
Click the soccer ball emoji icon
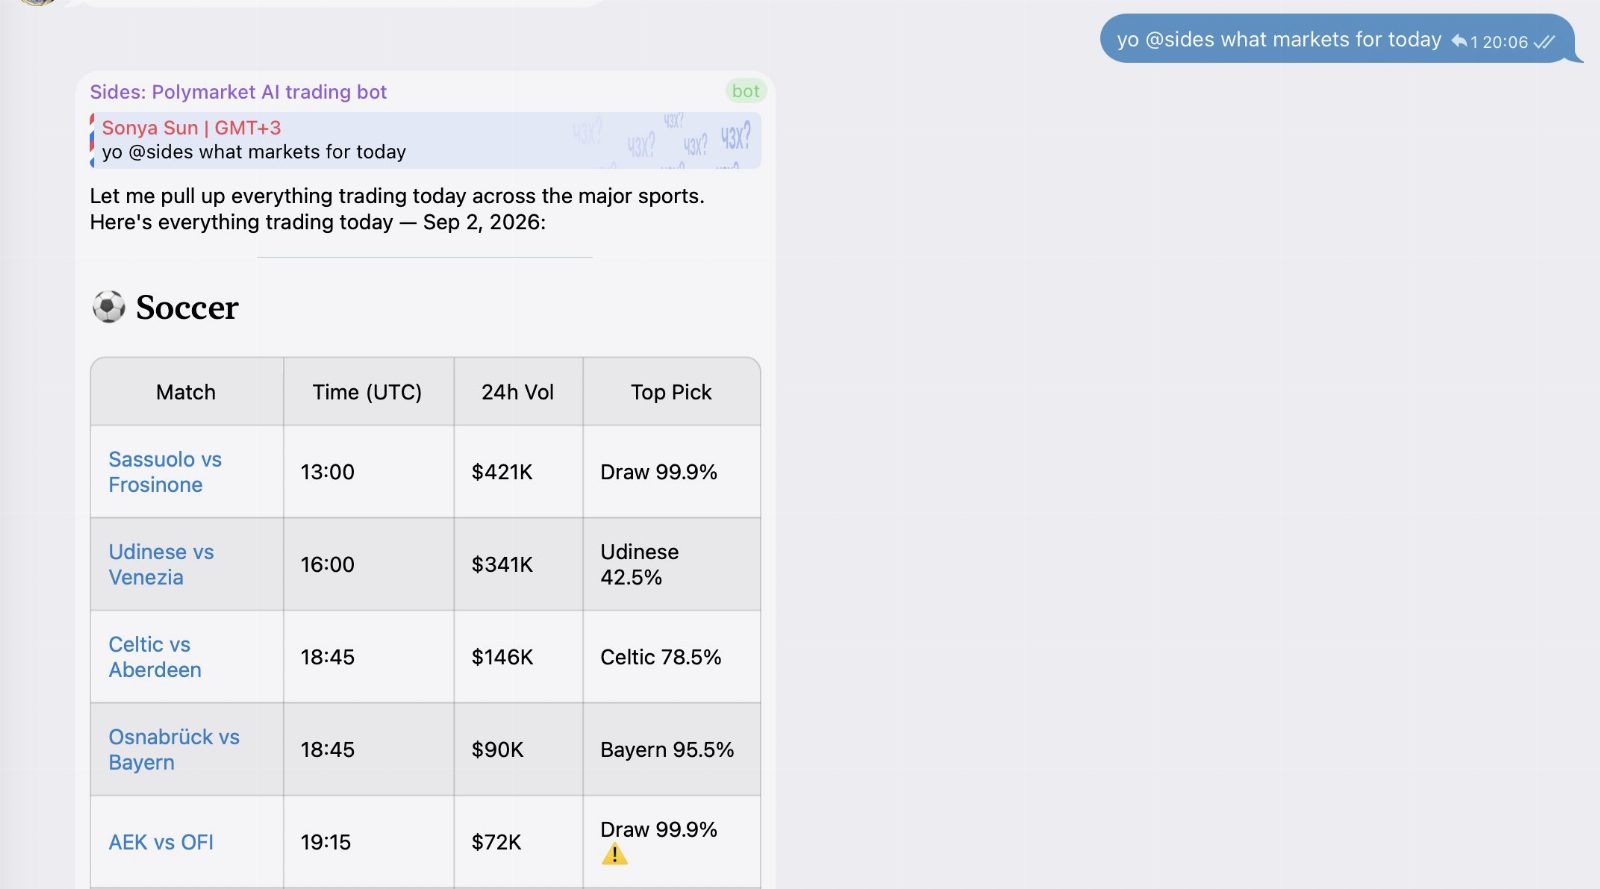pyautogui.click(x=109, y=306)
